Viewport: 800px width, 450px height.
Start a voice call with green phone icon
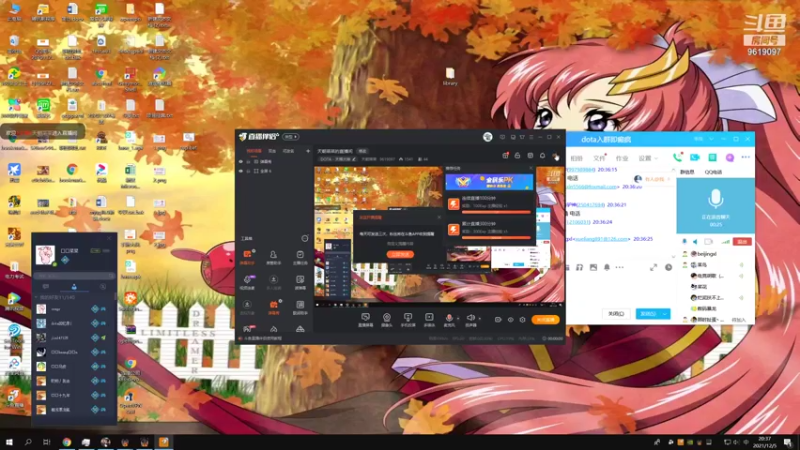point(677,157)
